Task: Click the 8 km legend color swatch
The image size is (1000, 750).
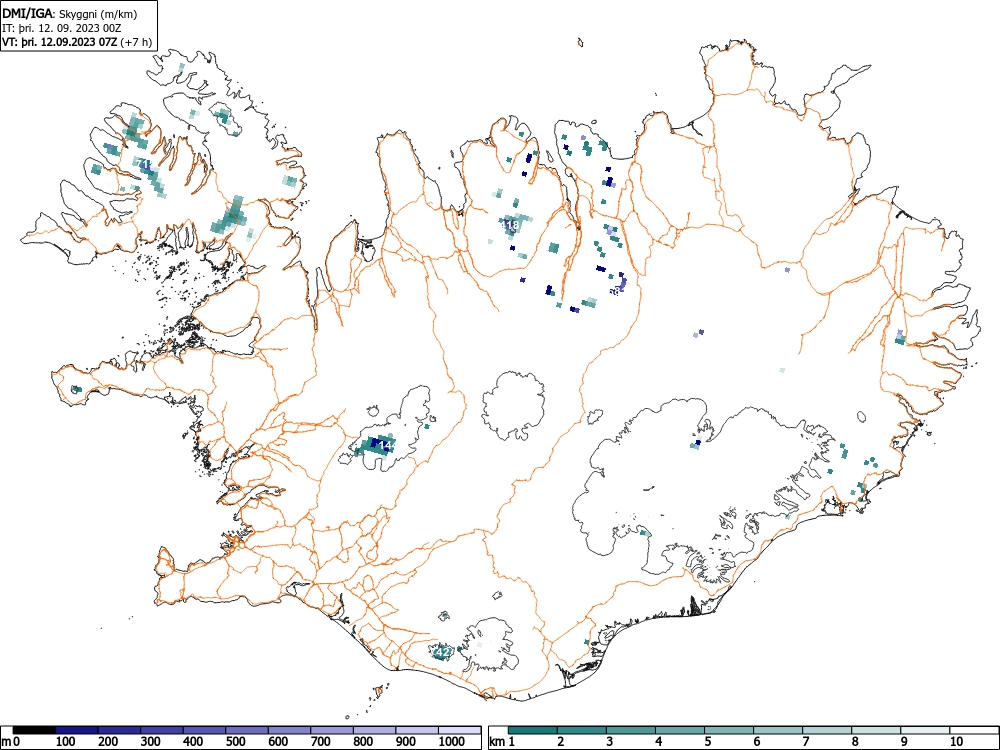Action: tap(876, 730)
